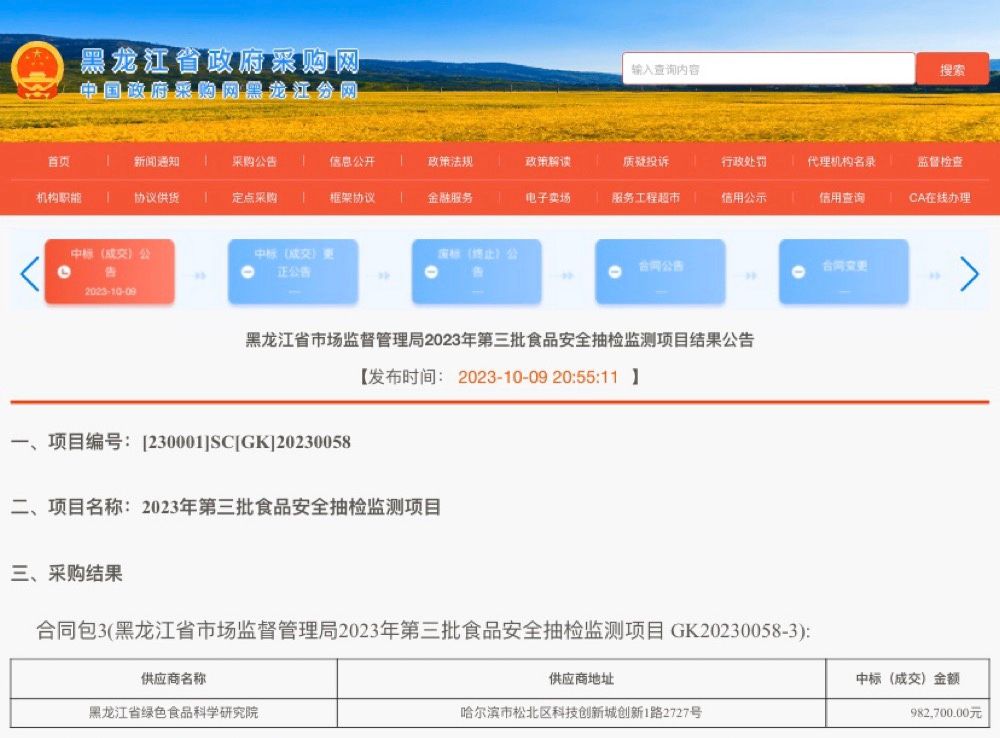
Task: Open the 采购公告 menu item
Action: coord(254,161)
